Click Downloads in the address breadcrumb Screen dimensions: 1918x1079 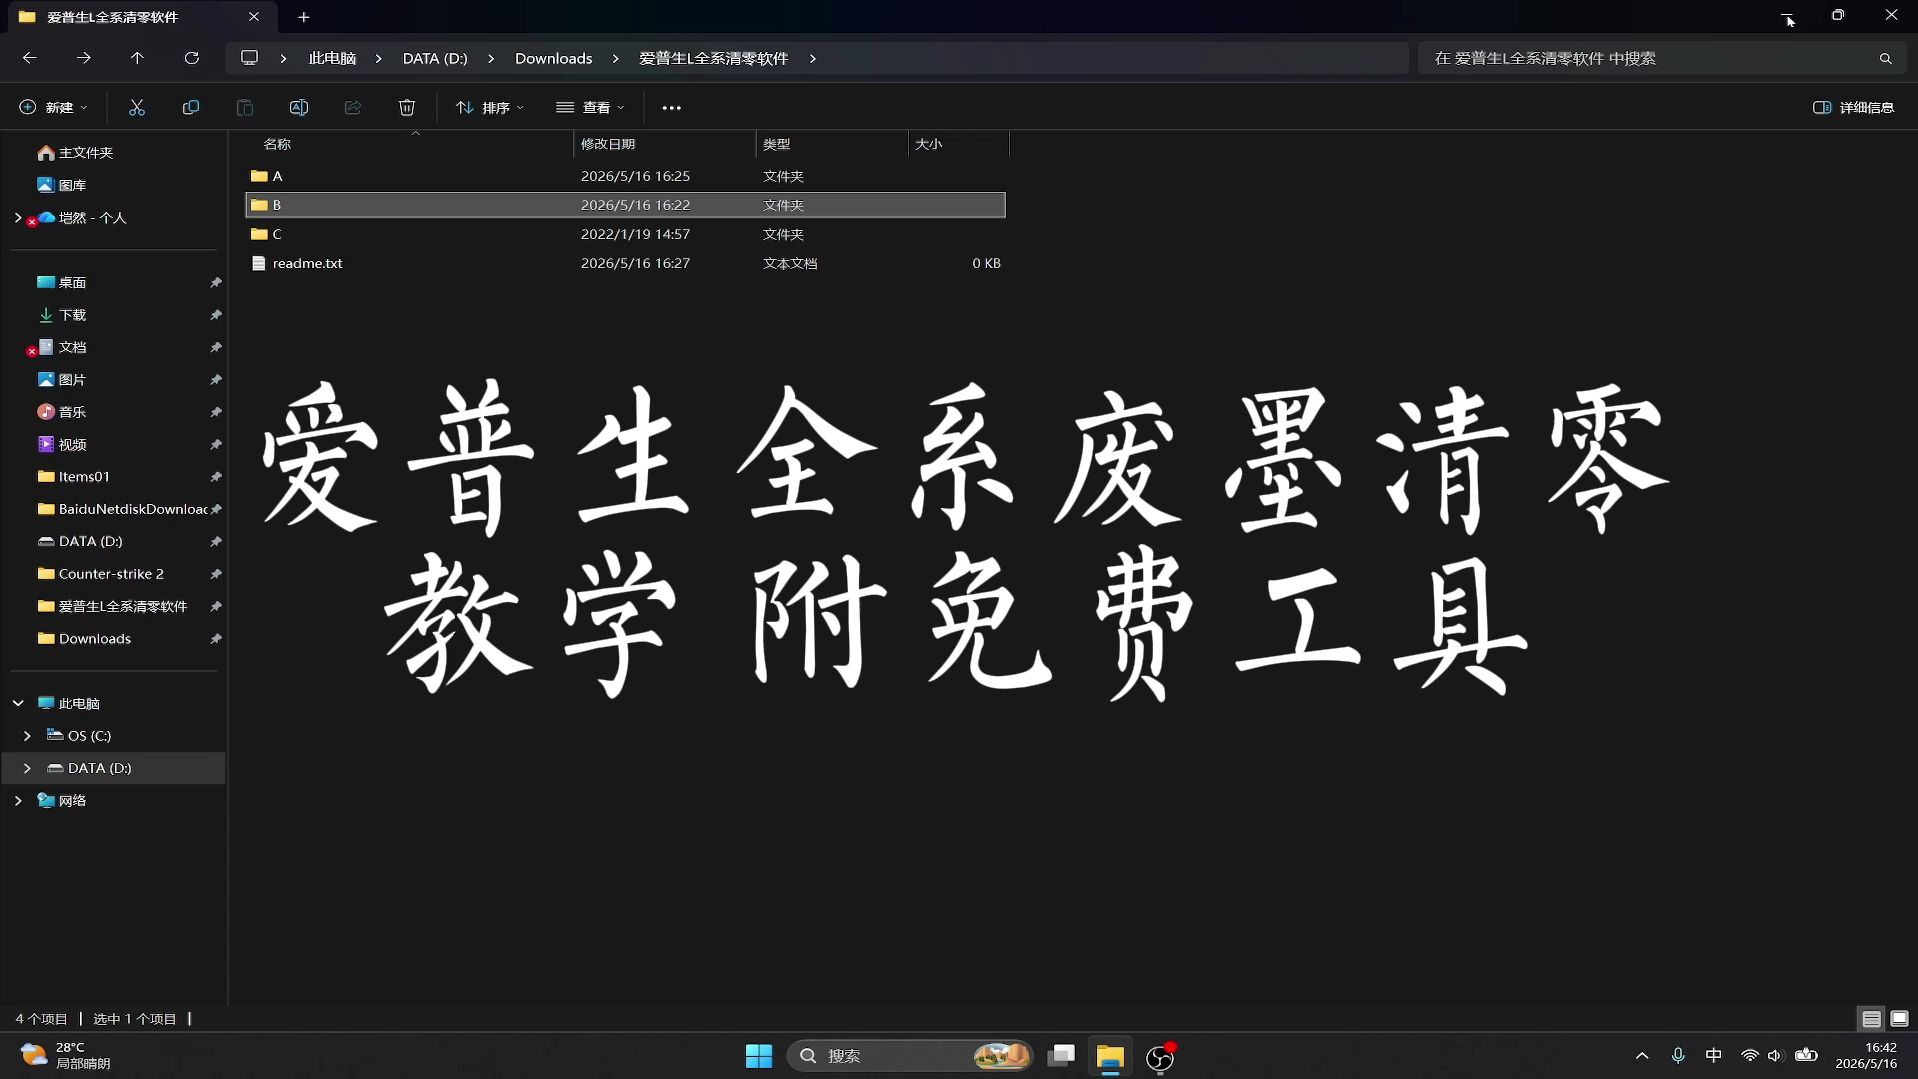(554, 58)
